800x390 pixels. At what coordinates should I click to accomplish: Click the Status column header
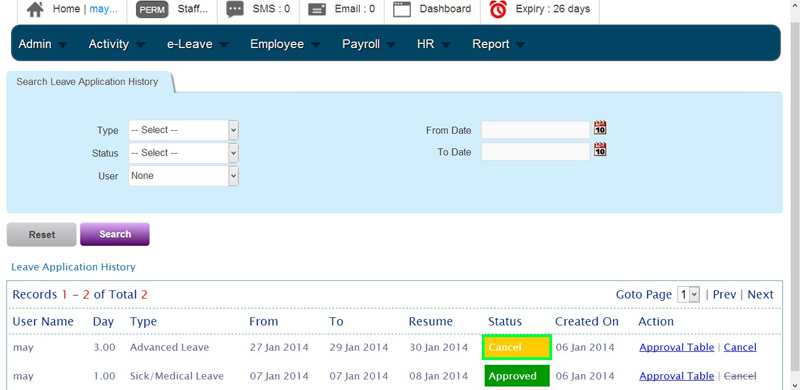[x=505, y=322]
